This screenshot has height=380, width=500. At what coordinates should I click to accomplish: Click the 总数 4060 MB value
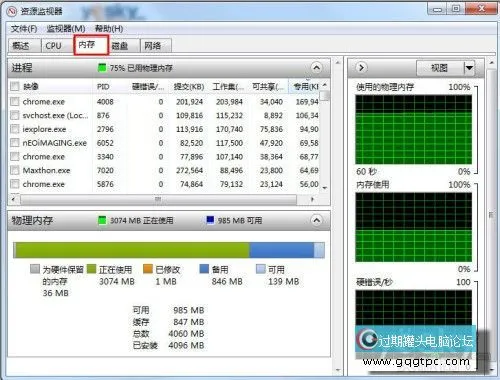[x=186, y=334]
